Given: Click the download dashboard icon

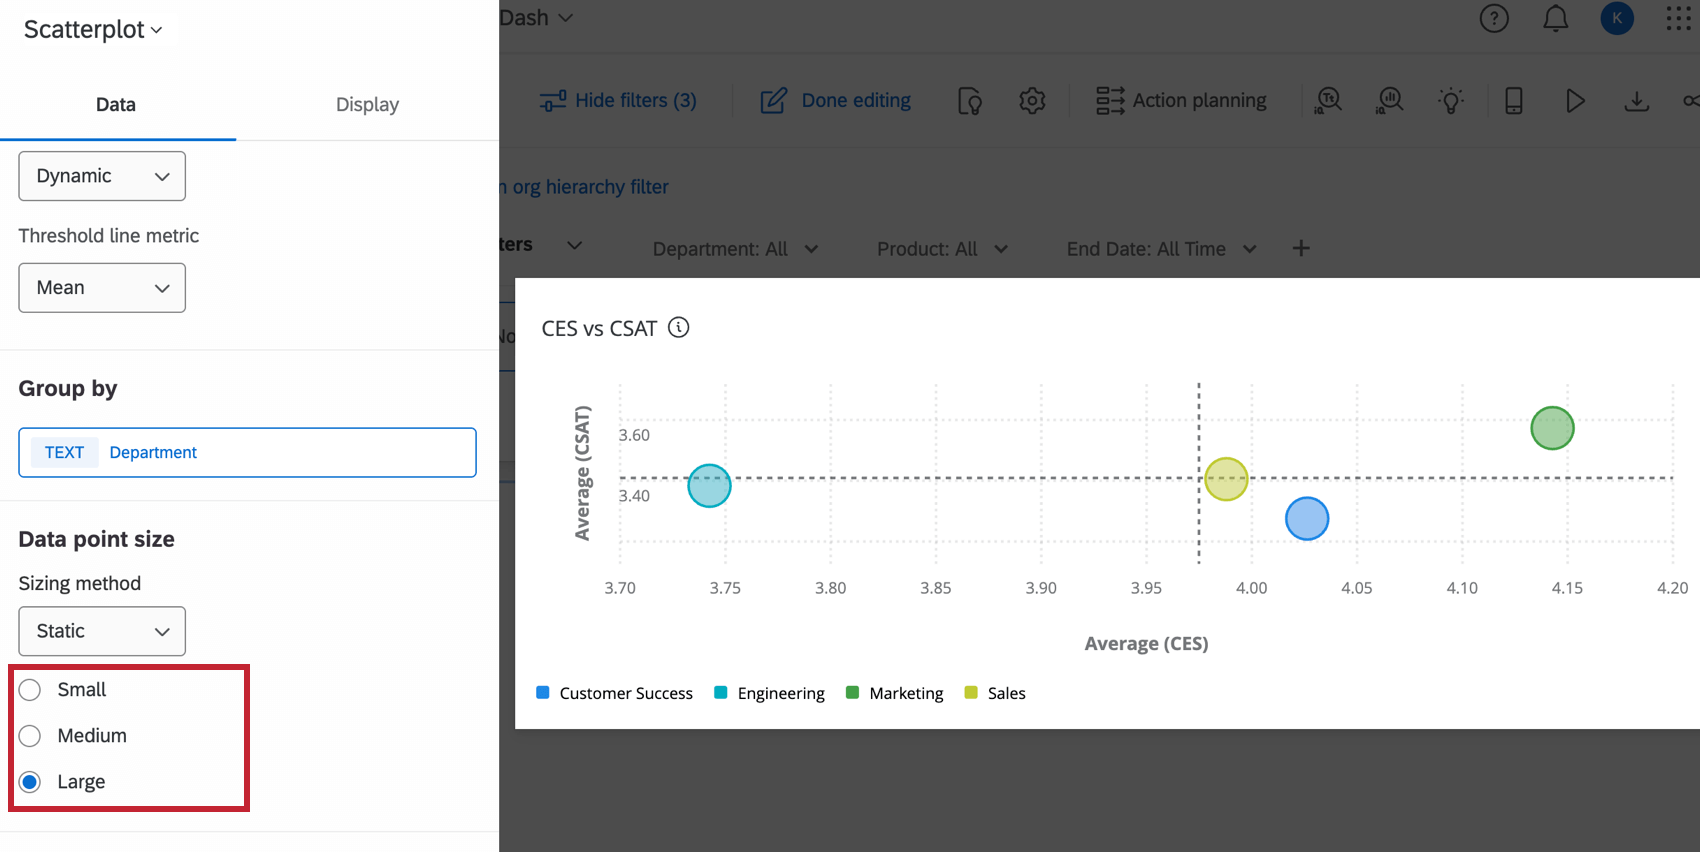Looking at the screenshot, I should [x=1636, y=100].
